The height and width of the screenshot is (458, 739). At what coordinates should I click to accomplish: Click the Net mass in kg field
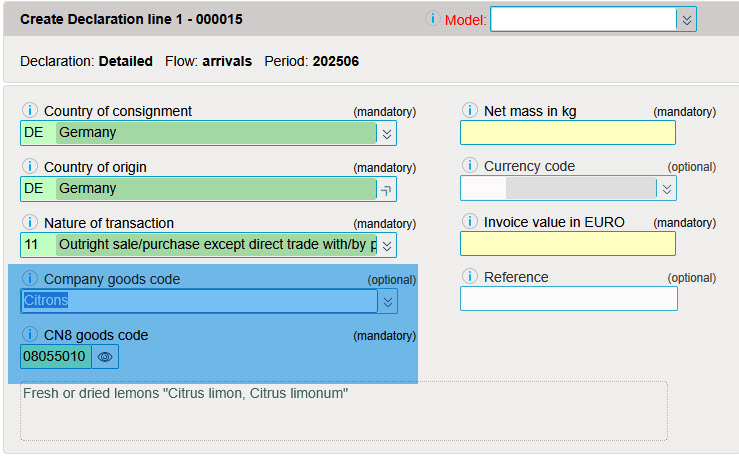pyautogui.click(x=567, y=133)
